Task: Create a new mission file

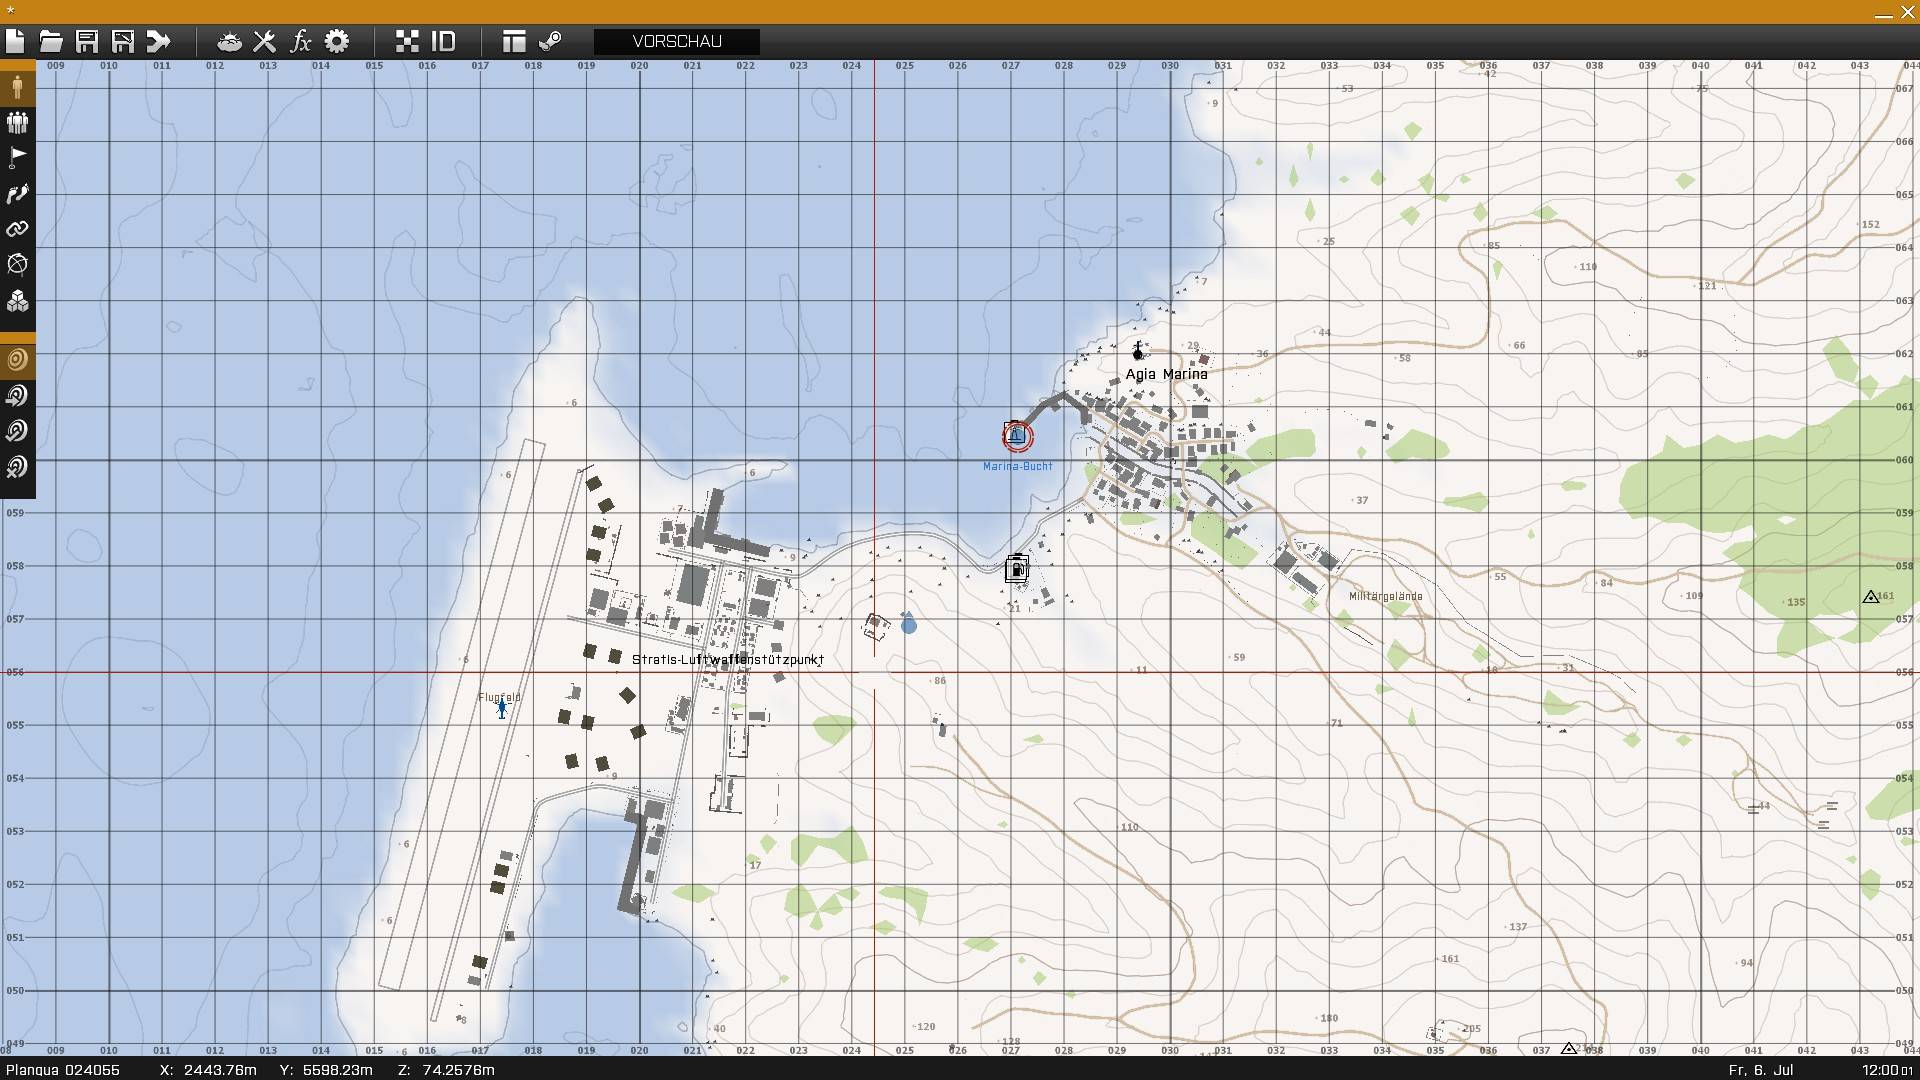Action: point(15,41)
